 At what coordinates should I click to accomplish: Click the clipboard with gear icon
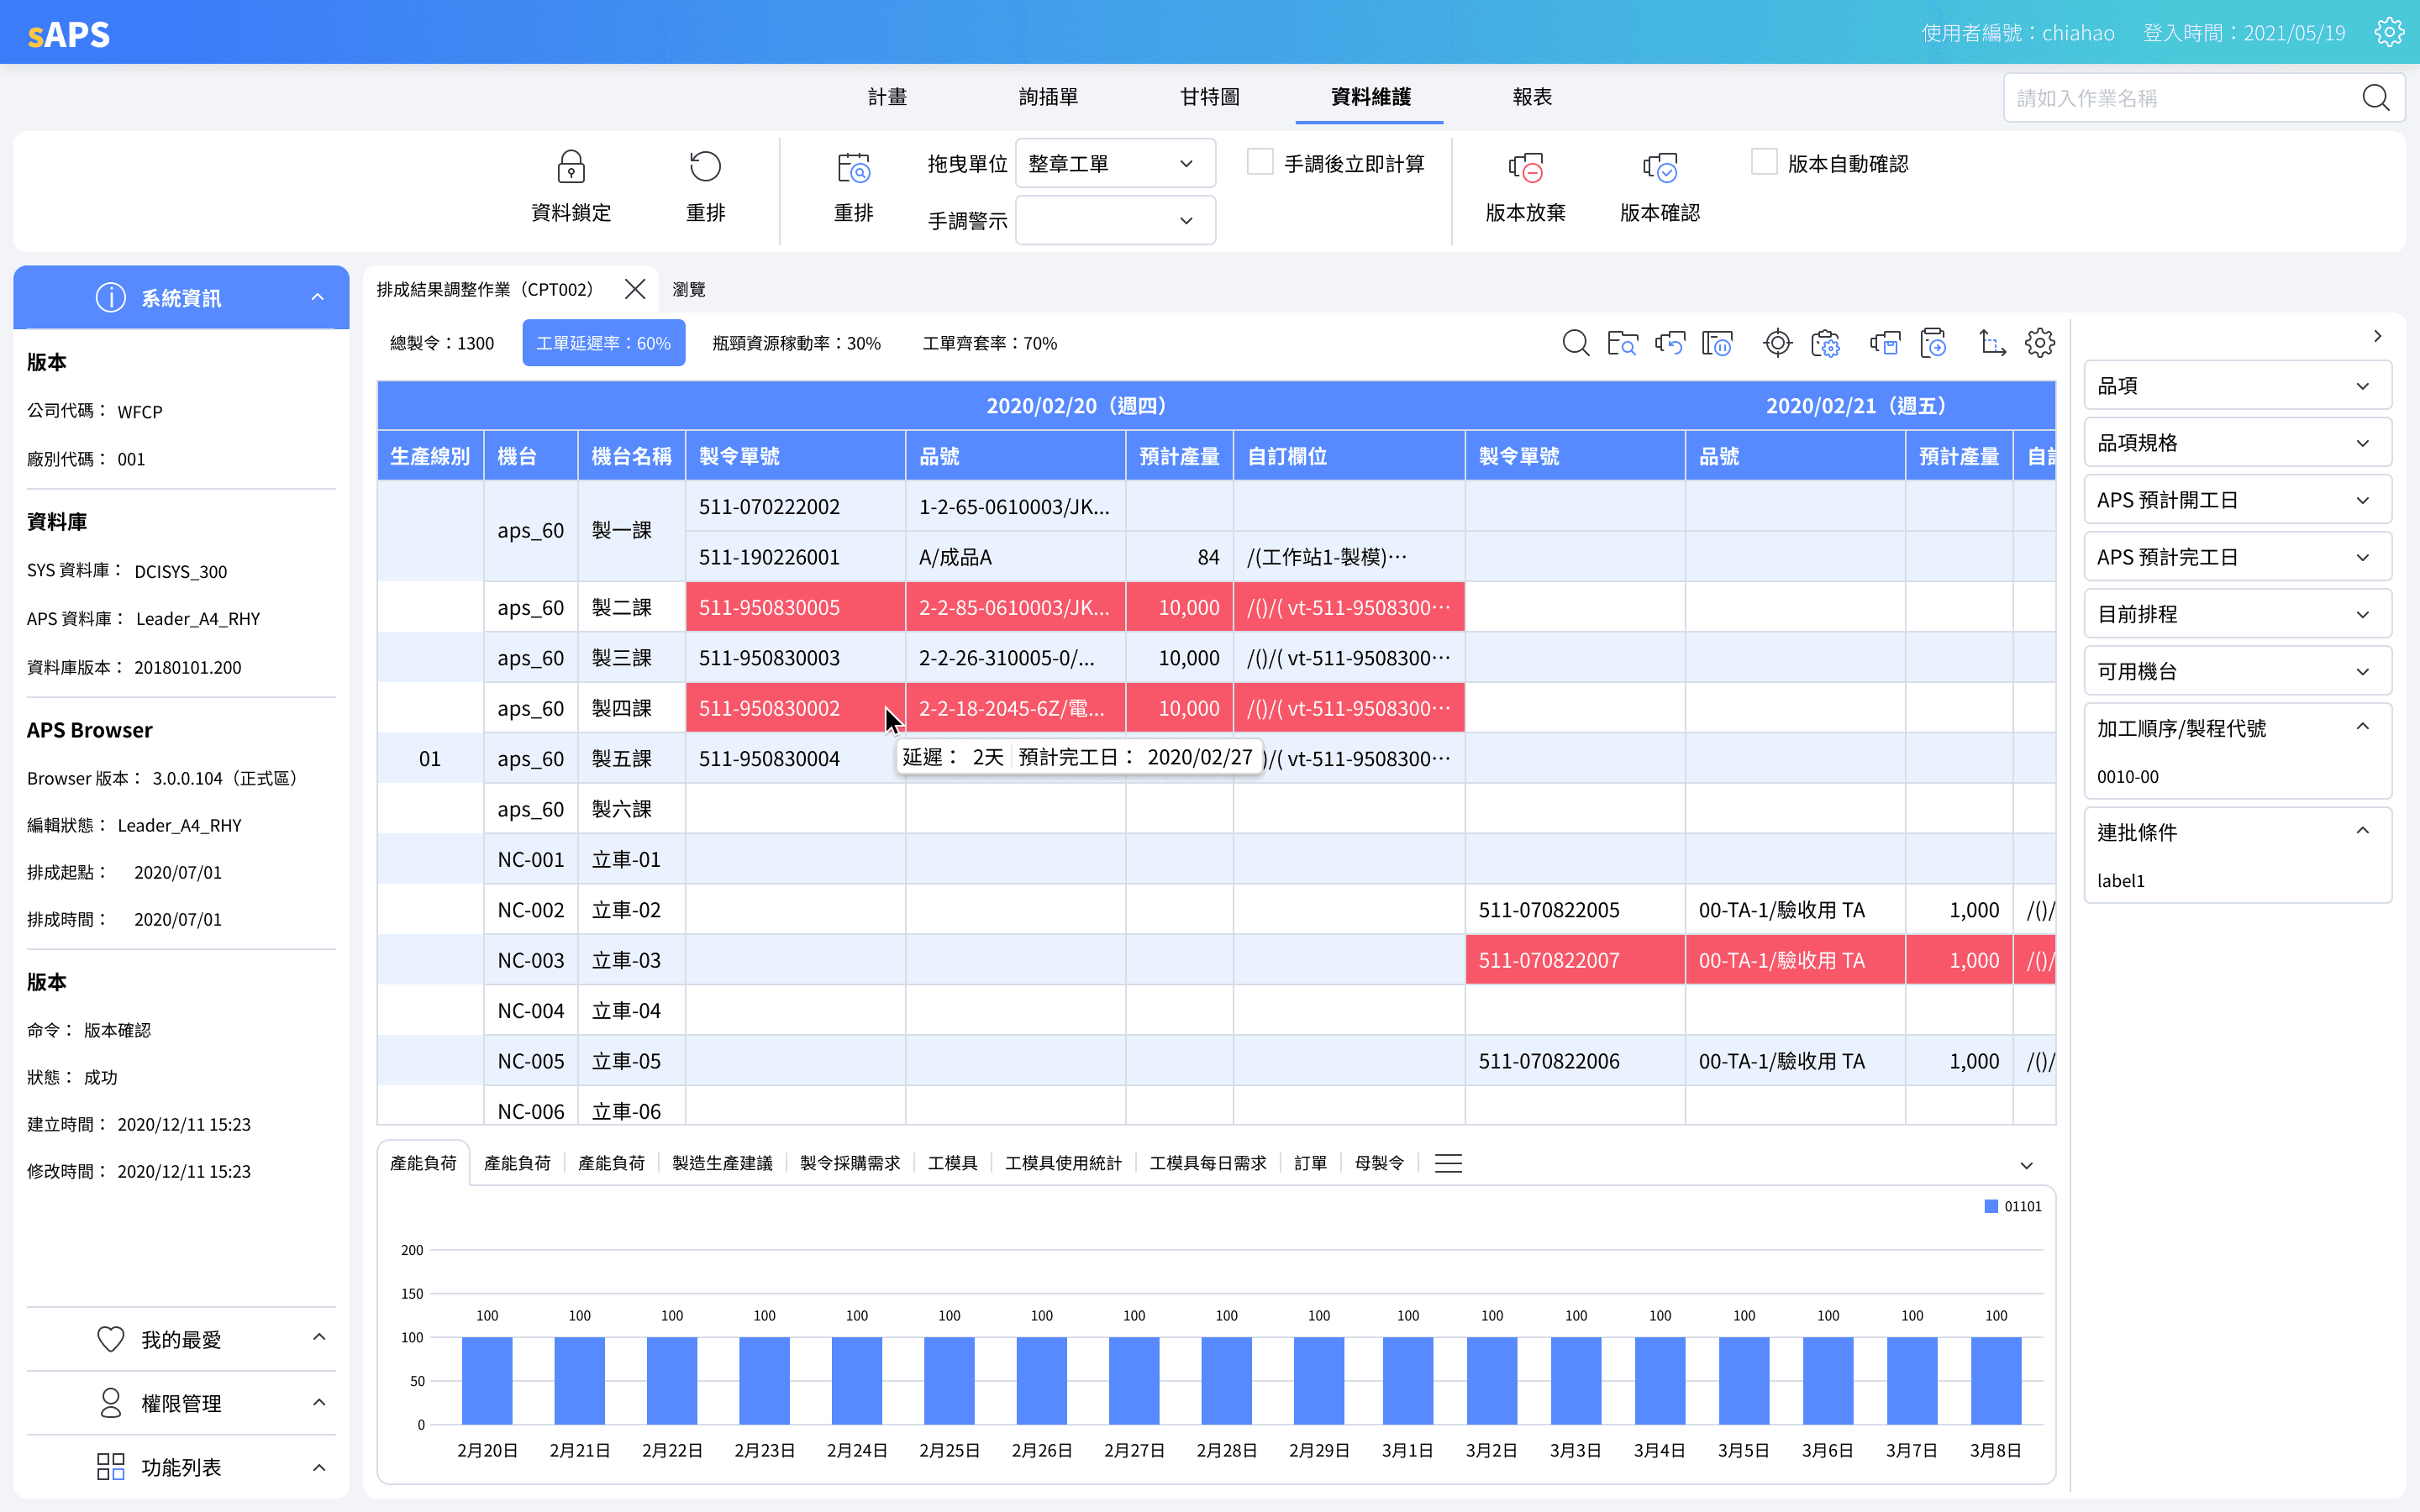1825,344
